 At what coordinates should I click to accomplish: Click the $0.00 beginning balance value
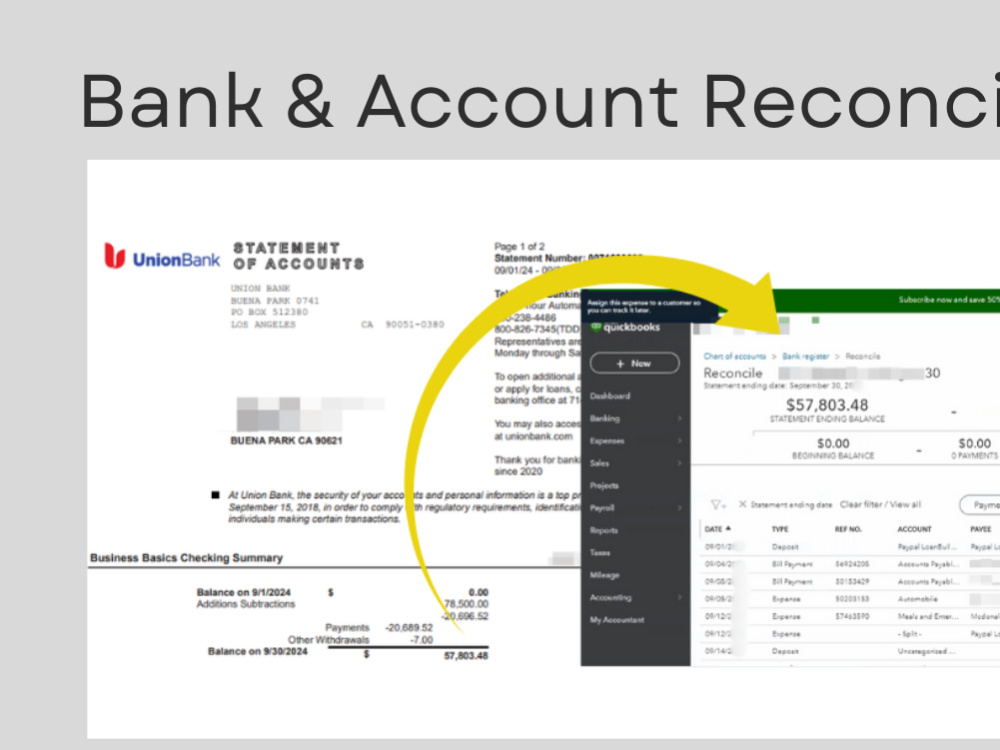click(833, 443)
